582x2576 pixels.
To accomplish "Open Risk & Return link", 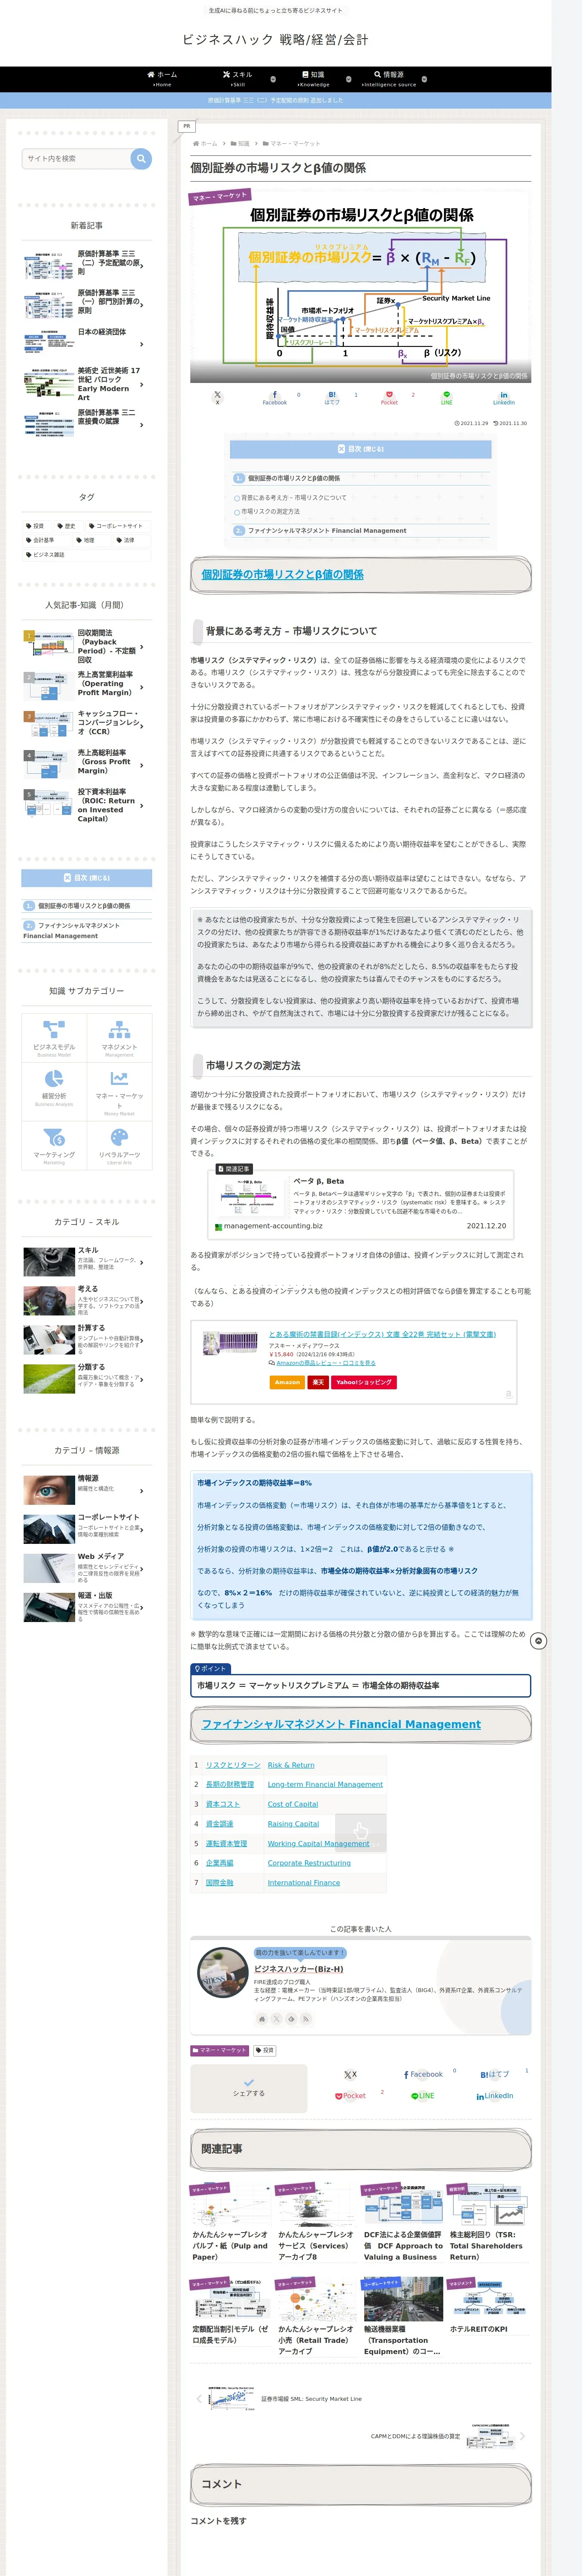I will coord(291,1765).
